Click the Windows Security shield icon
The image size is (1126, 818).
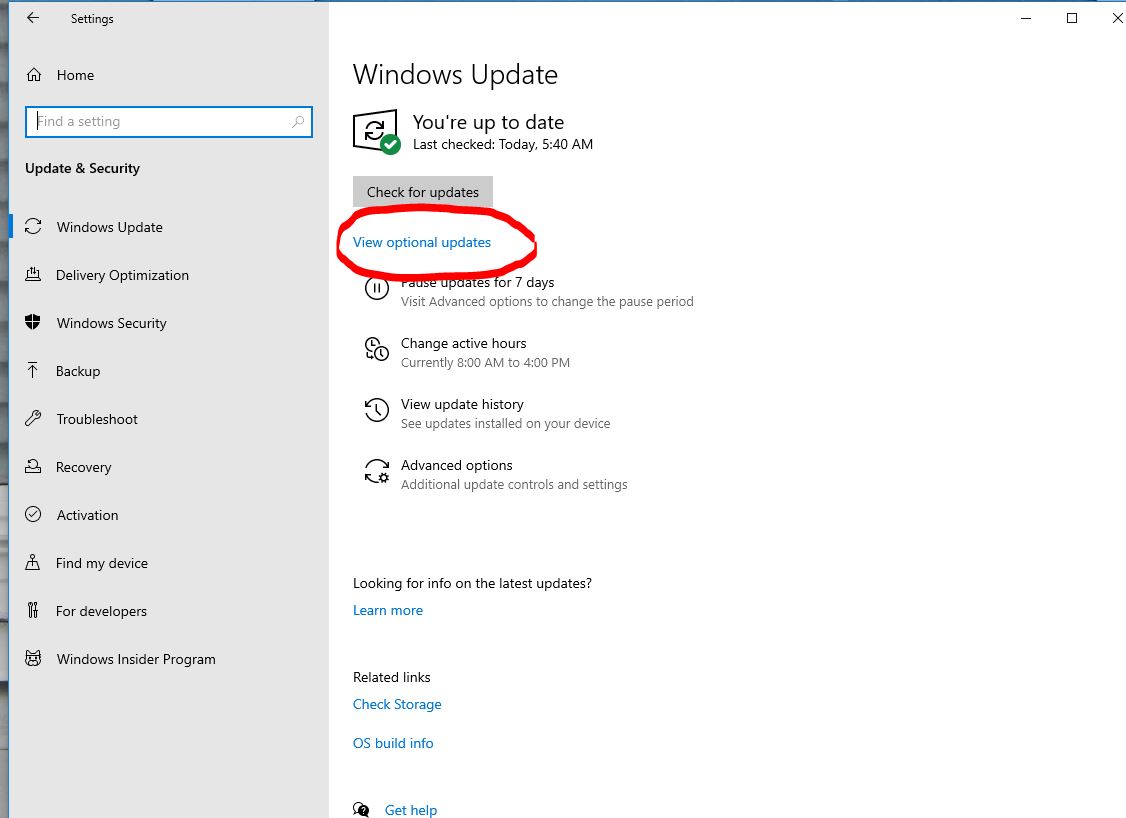[x=33, y=322]
